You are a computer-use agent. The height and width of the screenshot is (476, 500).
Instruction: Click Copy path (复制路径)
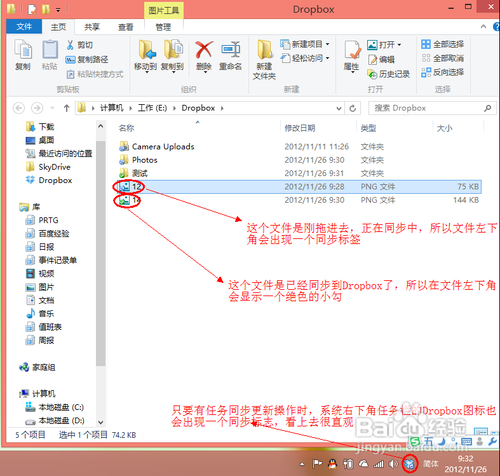(x=87, y=59)
